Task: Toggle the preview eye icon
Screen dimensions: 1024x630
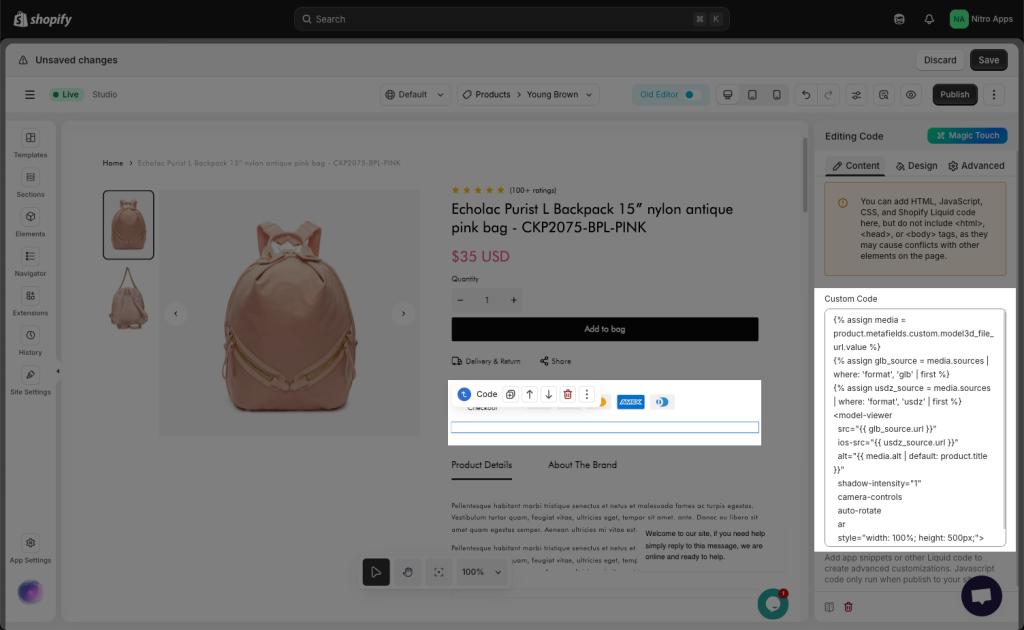Action: coord(911,95)
